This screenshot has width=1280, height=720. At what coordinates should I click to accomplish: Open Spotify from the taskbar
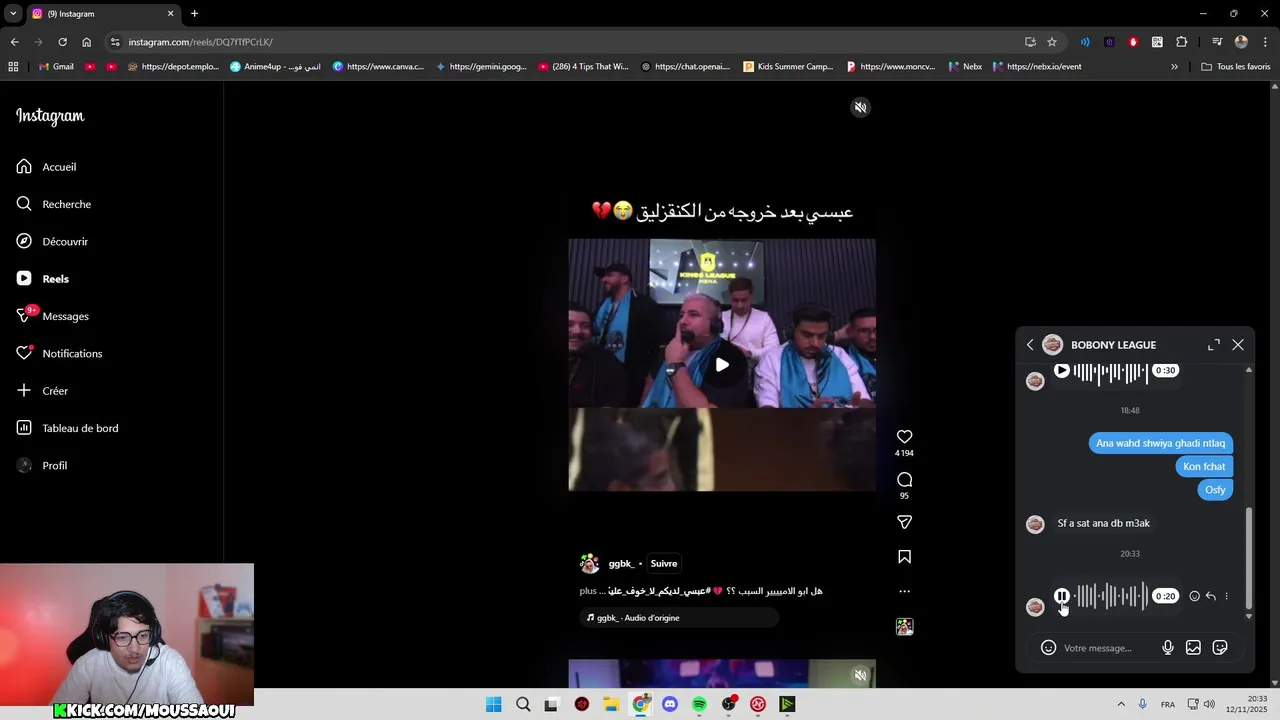tap(699, 704)
